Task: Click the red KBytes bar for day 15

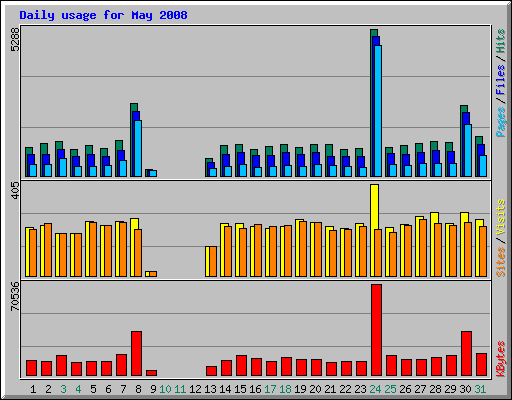Action: [x=241, y=365]
